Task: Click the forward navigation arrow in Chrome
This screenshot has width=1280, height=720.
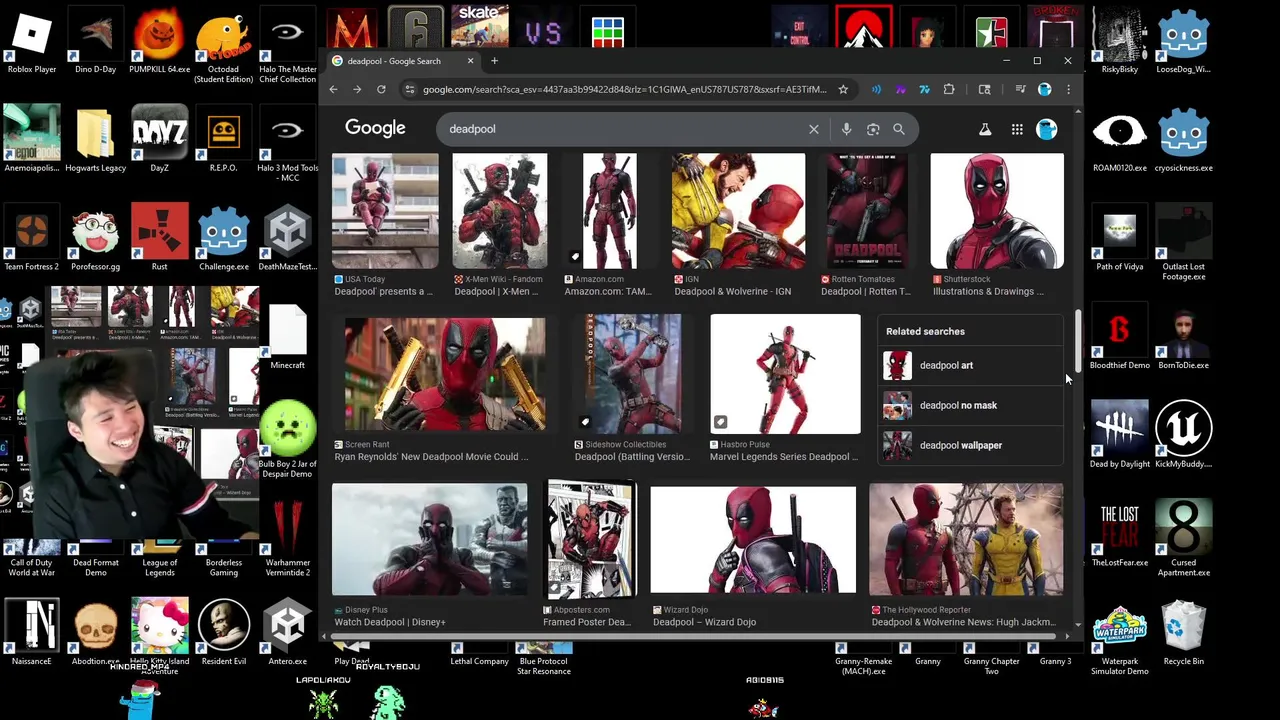Action: (357, 89)
